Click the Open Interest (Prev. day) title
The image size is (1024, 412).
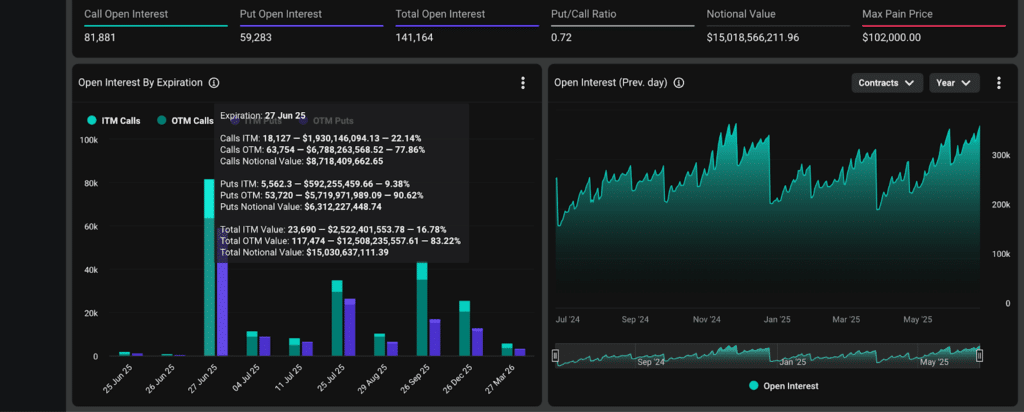(x=611, y=83)
